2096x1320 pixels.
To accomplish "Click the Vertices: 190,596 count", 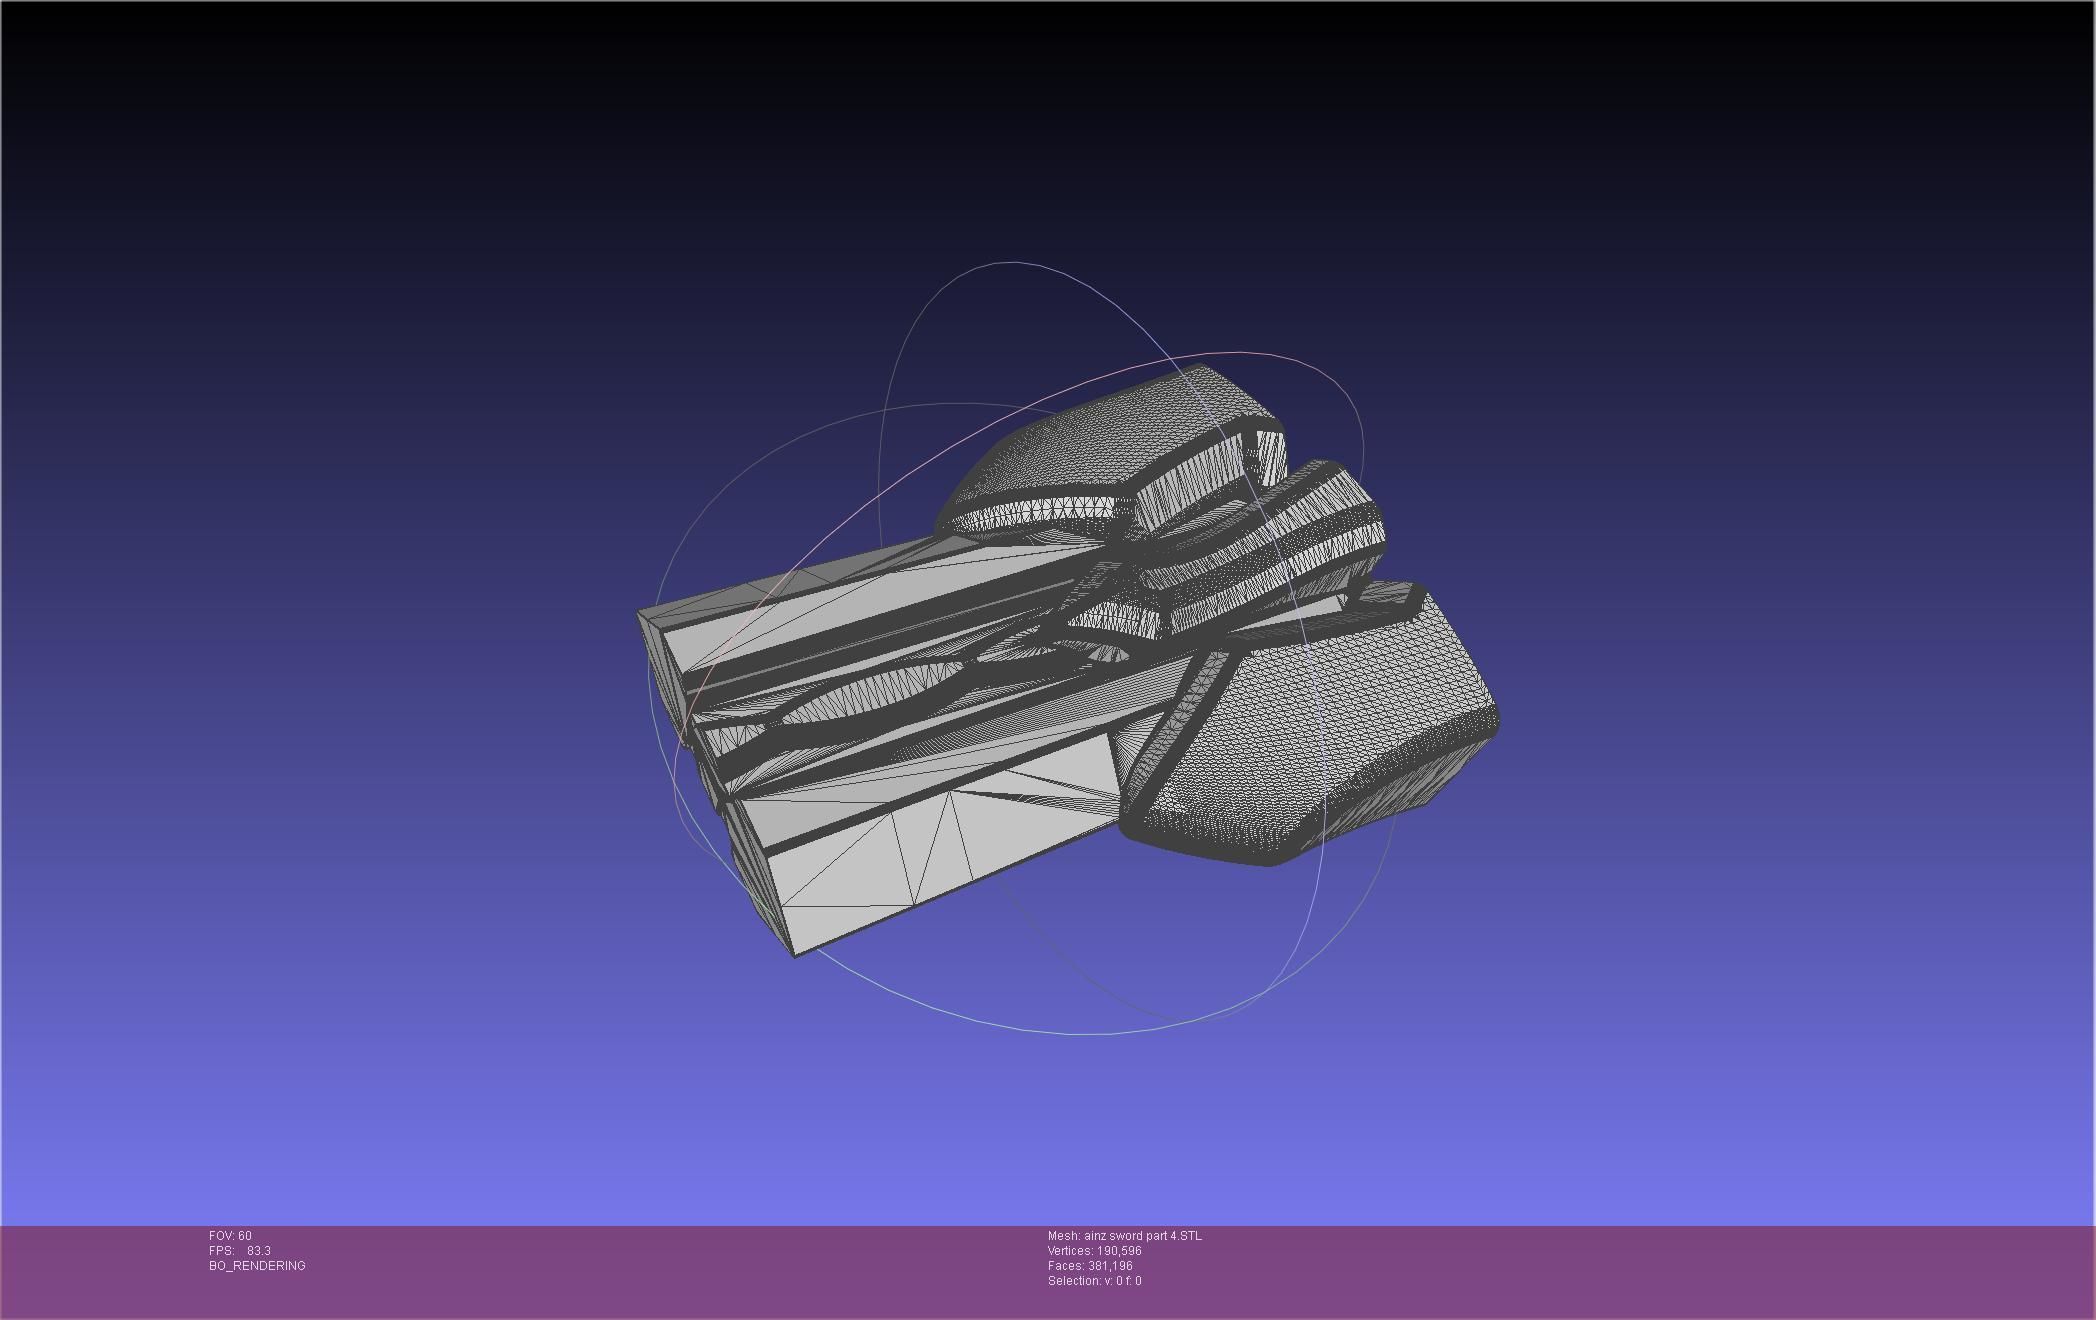I will click(x=1094, y=1251).
